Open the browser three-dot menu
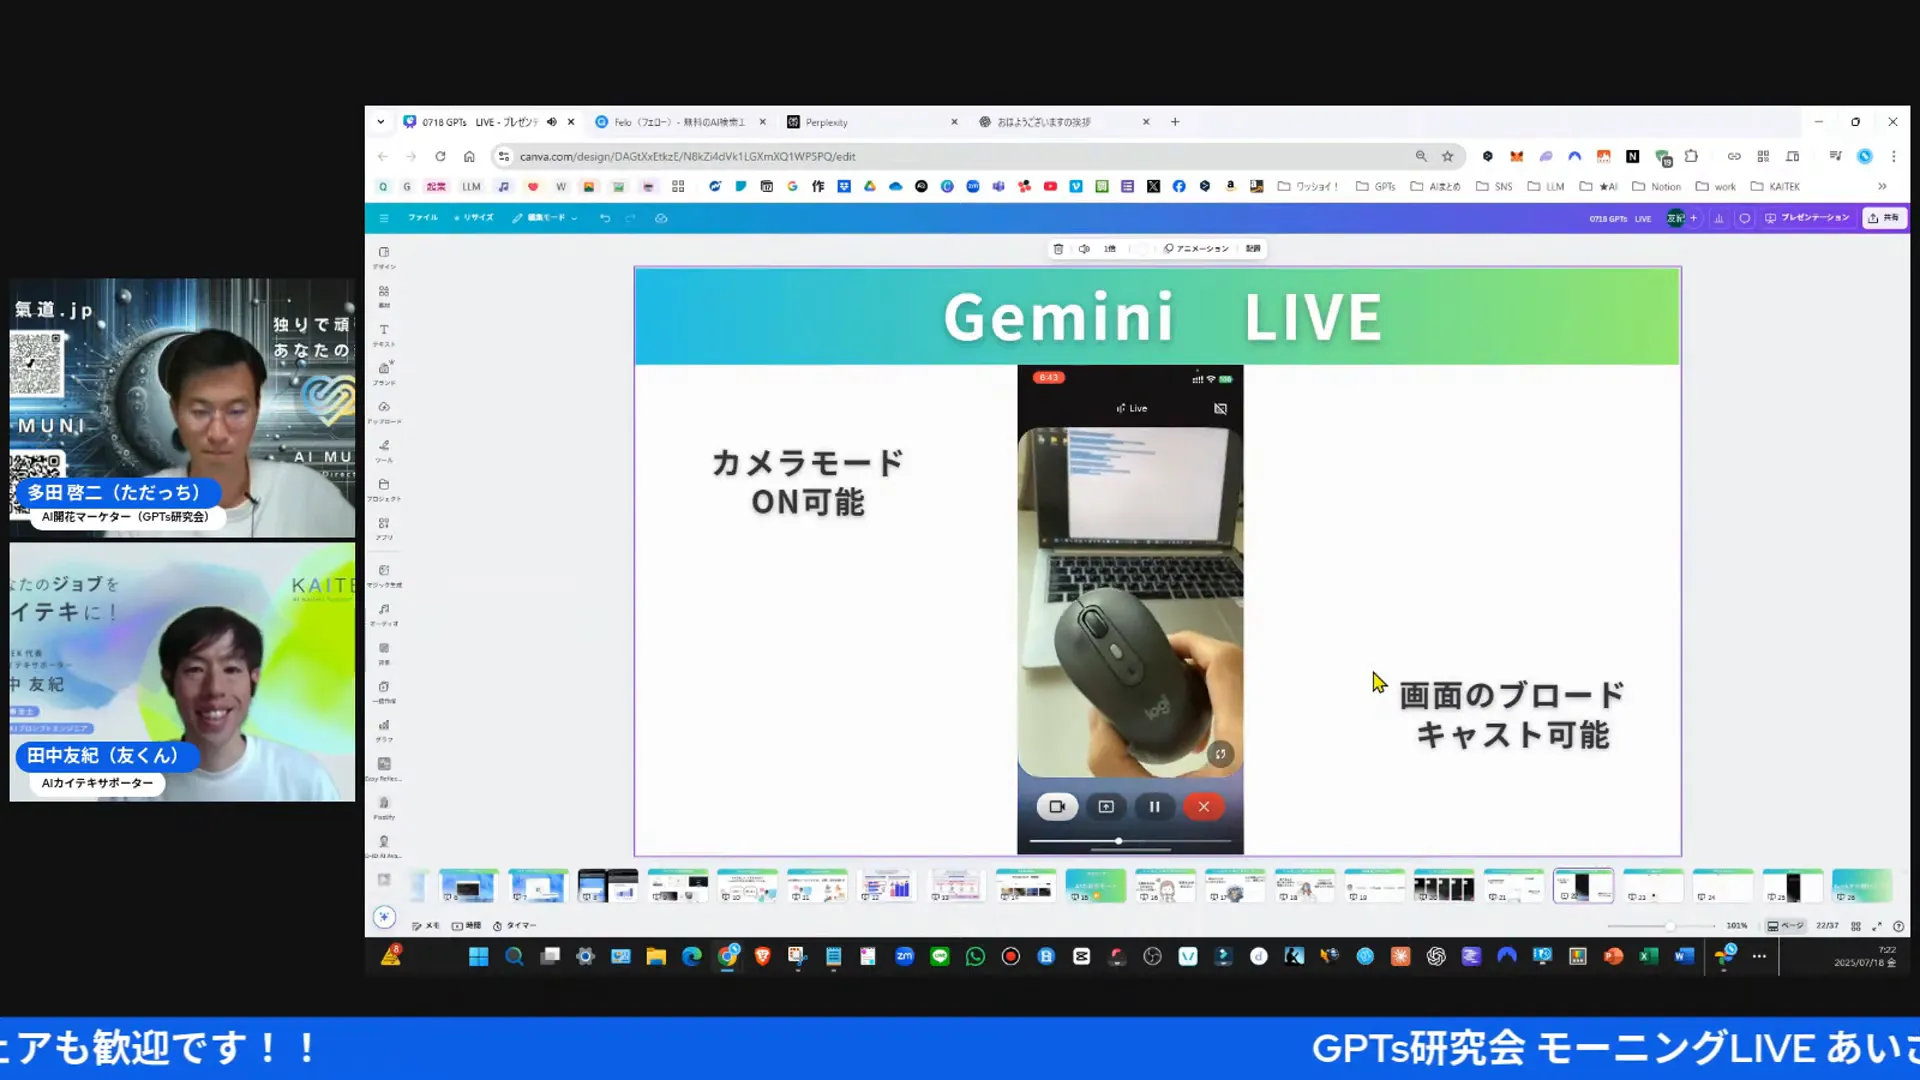 1893,156
